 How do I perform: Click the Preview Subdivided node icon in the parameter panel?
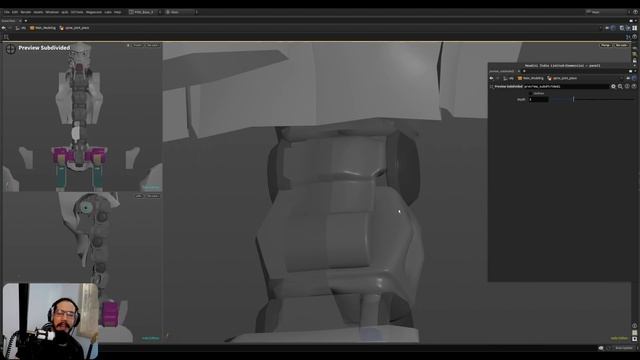click(491, 87)
